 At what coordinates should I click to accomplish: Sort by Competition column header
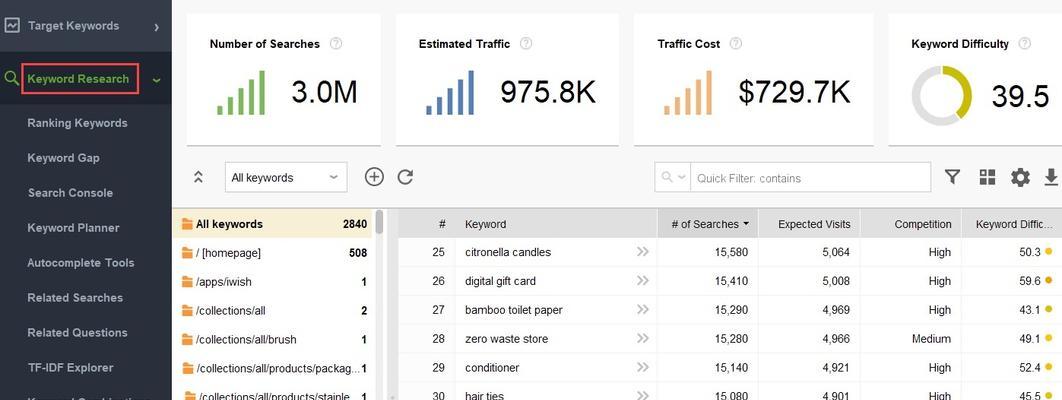coord(911,224)
